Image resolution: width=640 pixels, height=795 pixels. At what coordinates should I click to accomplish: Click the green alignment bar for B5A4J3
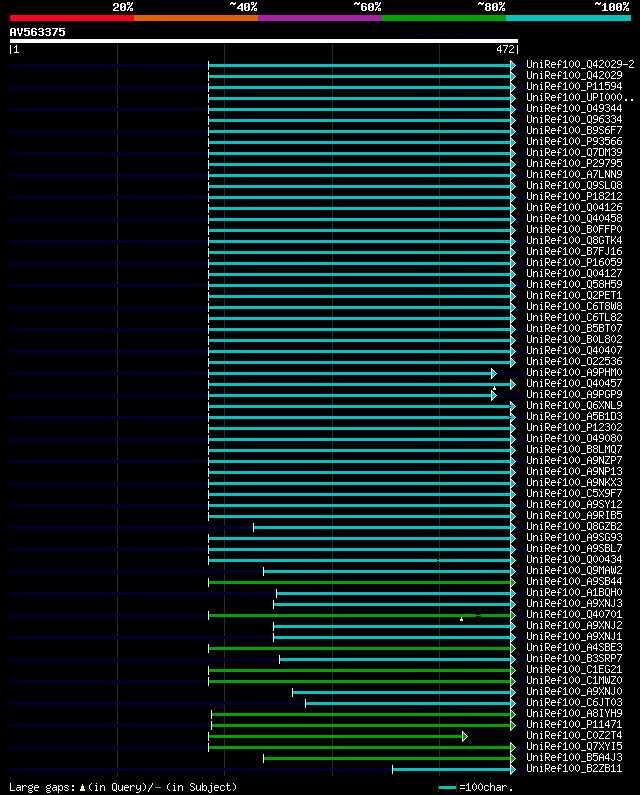pyautogui.click(x=387, y=758)
